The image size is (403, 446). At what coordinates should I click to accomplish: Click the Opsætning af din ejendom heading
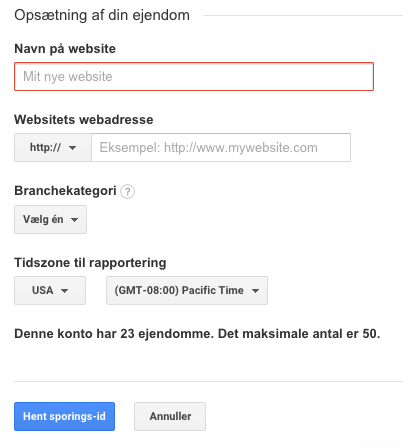point(102,15)
